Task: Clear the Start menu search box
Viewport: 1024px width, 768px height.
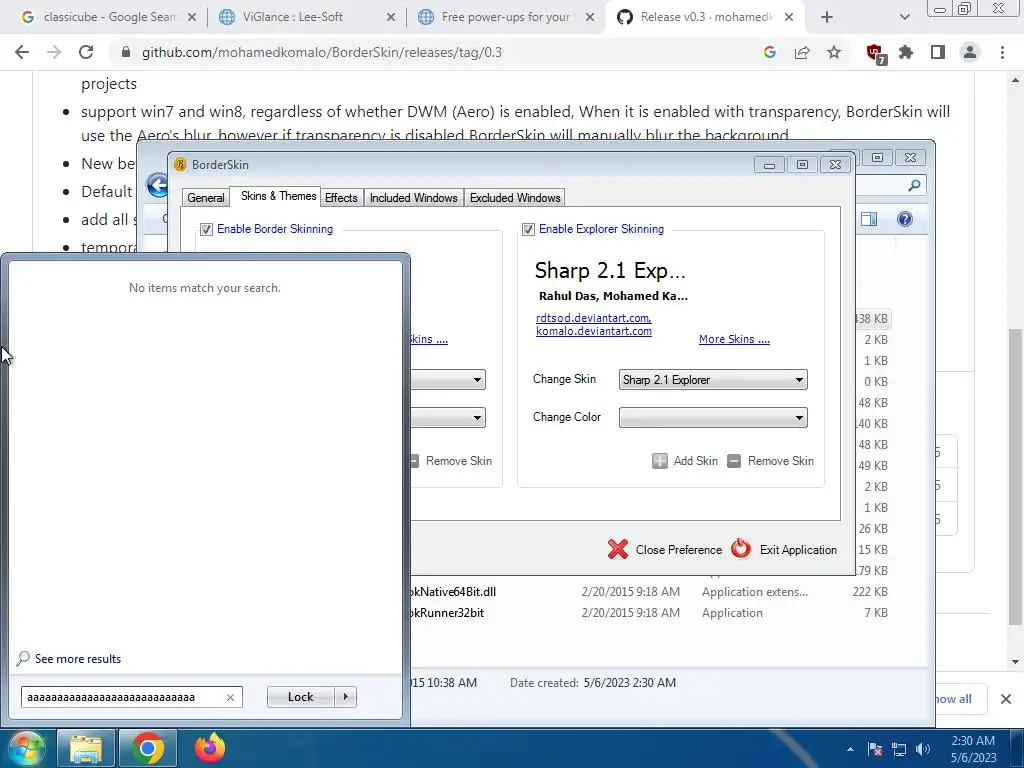Action: [x=231, y=697]
